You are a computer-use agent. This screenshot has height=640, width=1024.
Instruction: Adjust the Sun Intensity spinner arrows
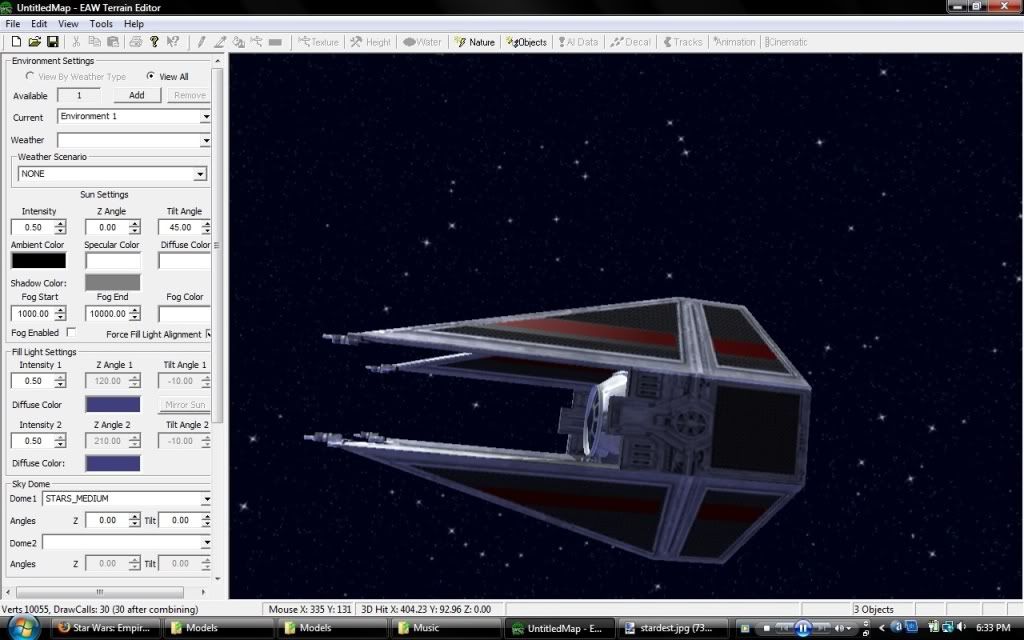[60, 227]
